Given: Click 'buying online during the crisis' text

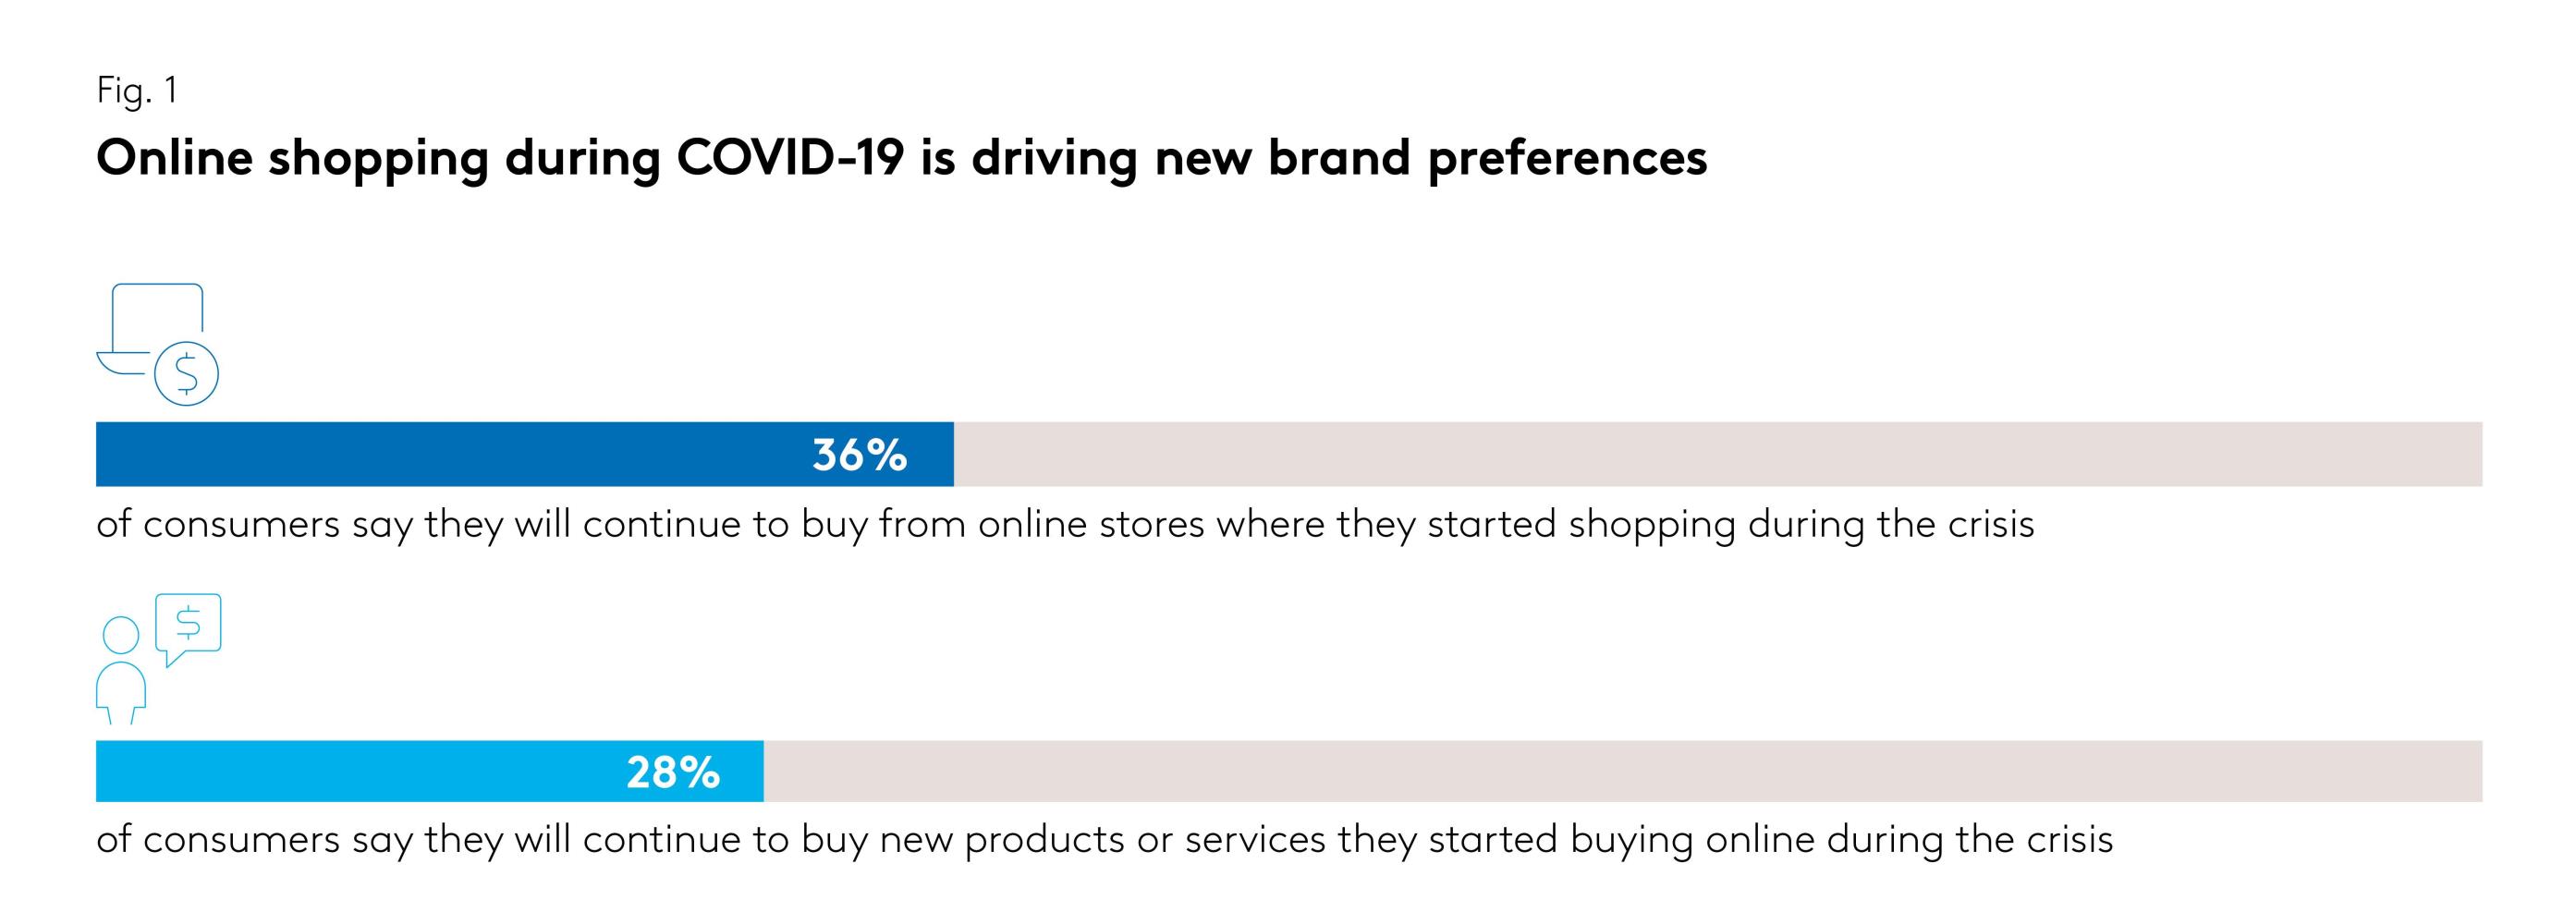Looking at the screenshot, I should point(1841,840).
